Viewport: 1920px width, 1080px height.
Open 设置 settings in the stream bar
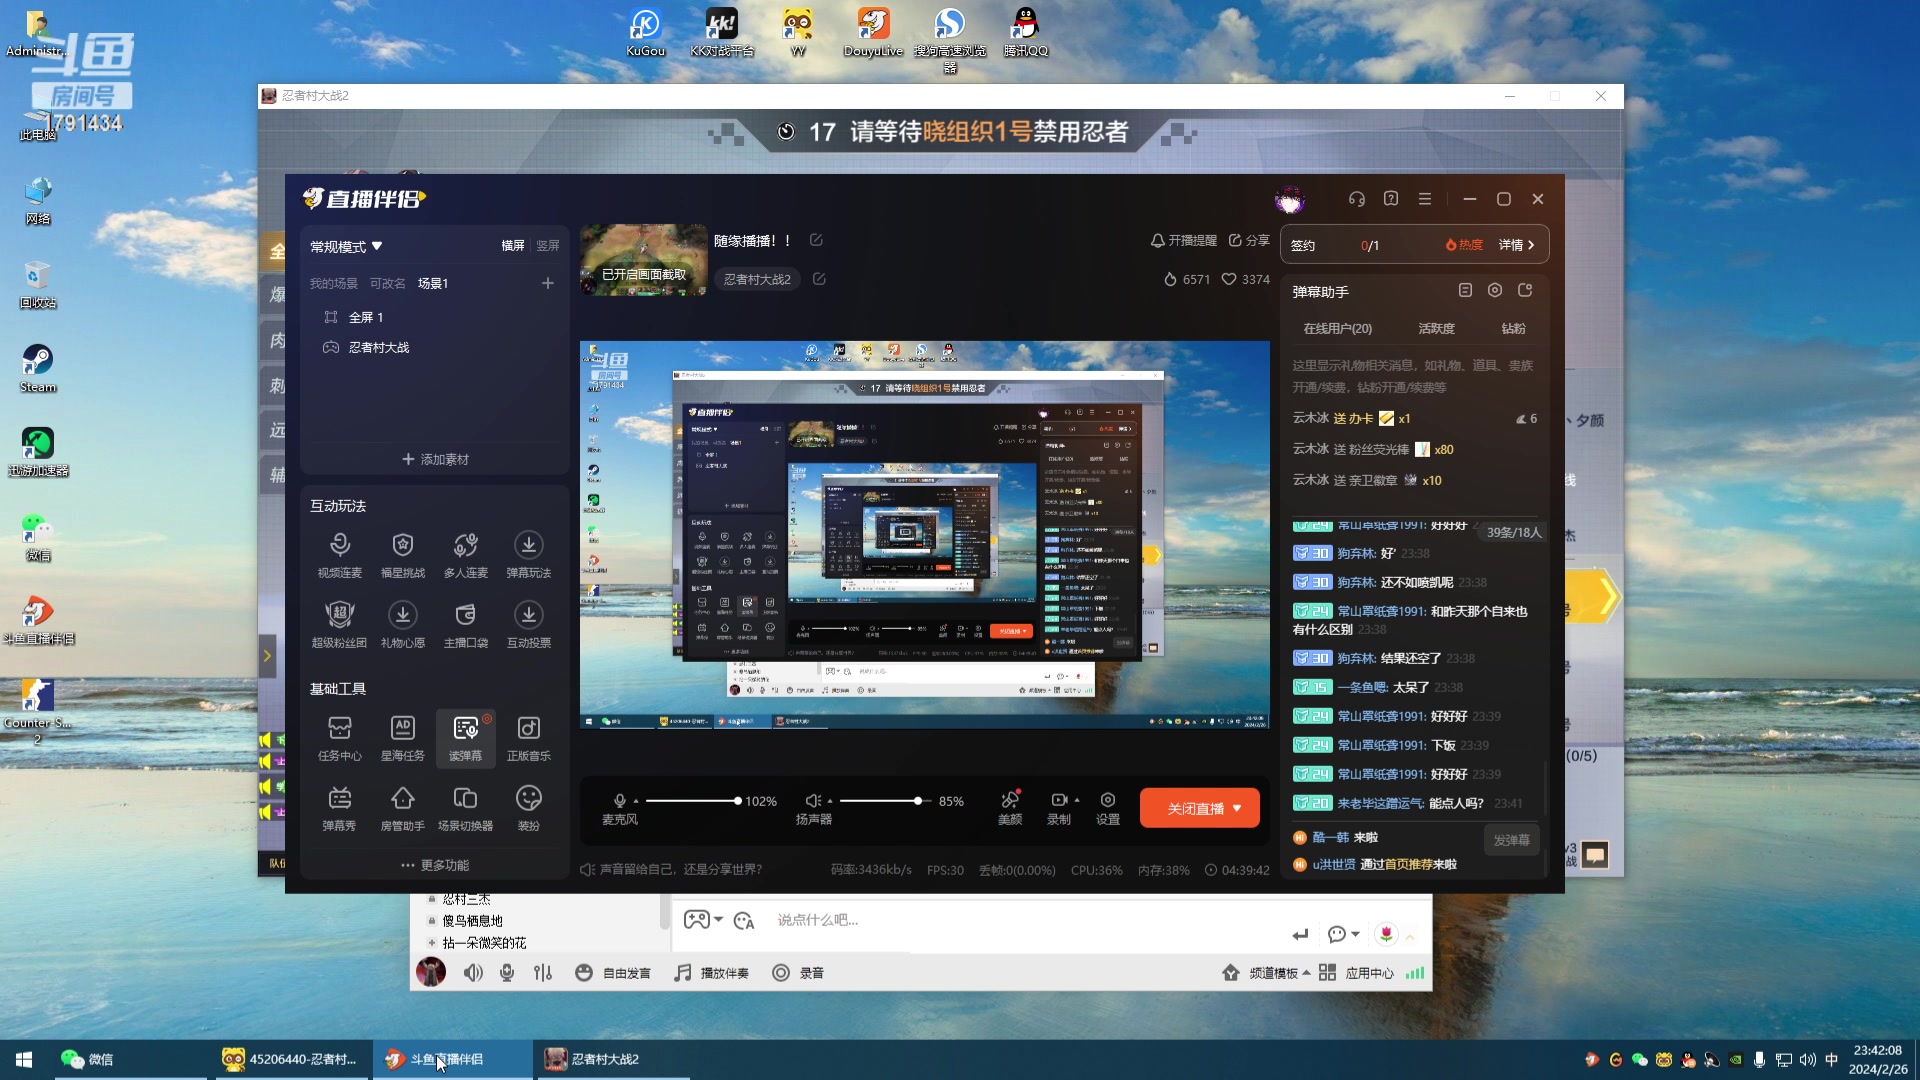pos(1108,807)
